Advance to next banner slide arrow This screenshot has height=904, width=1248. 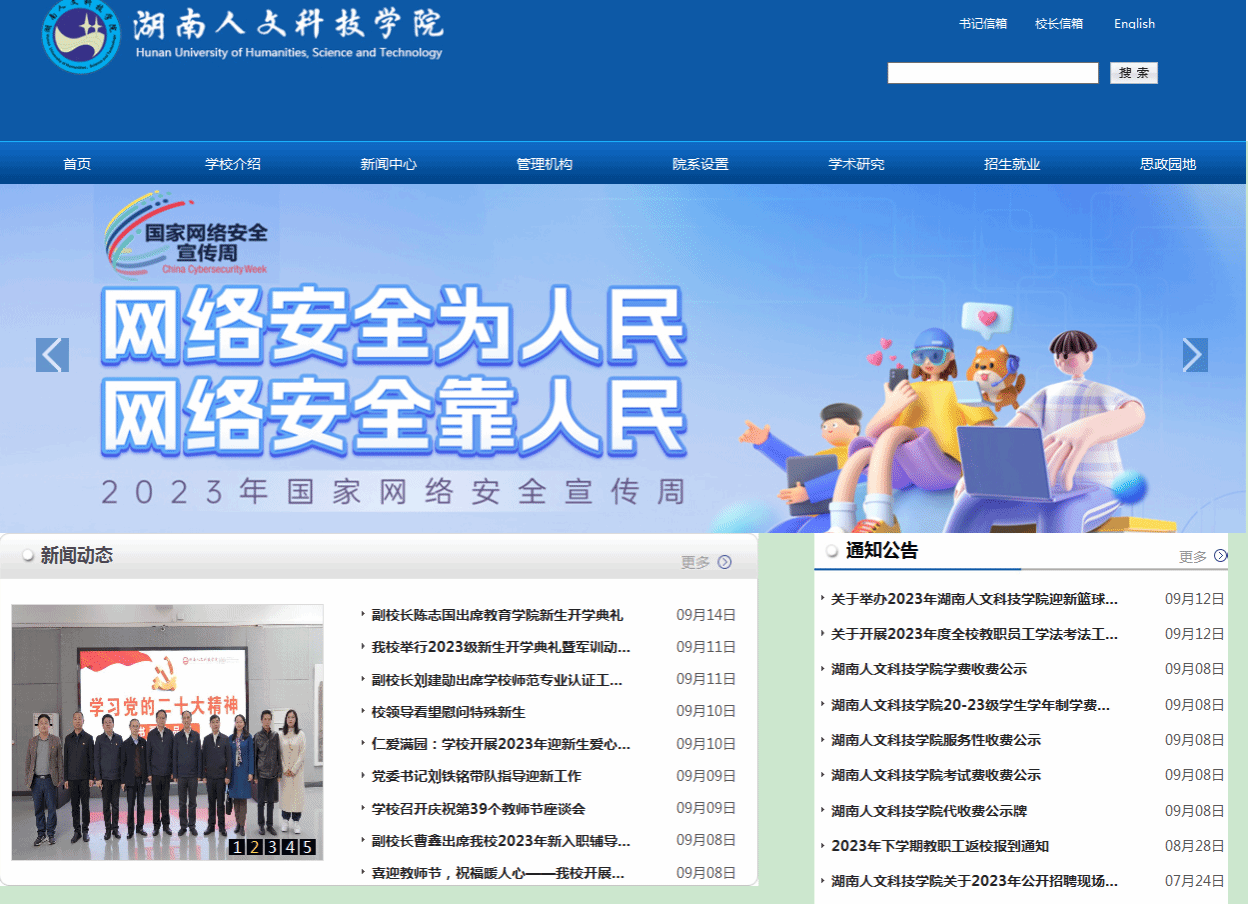[x=1195, y=355]
